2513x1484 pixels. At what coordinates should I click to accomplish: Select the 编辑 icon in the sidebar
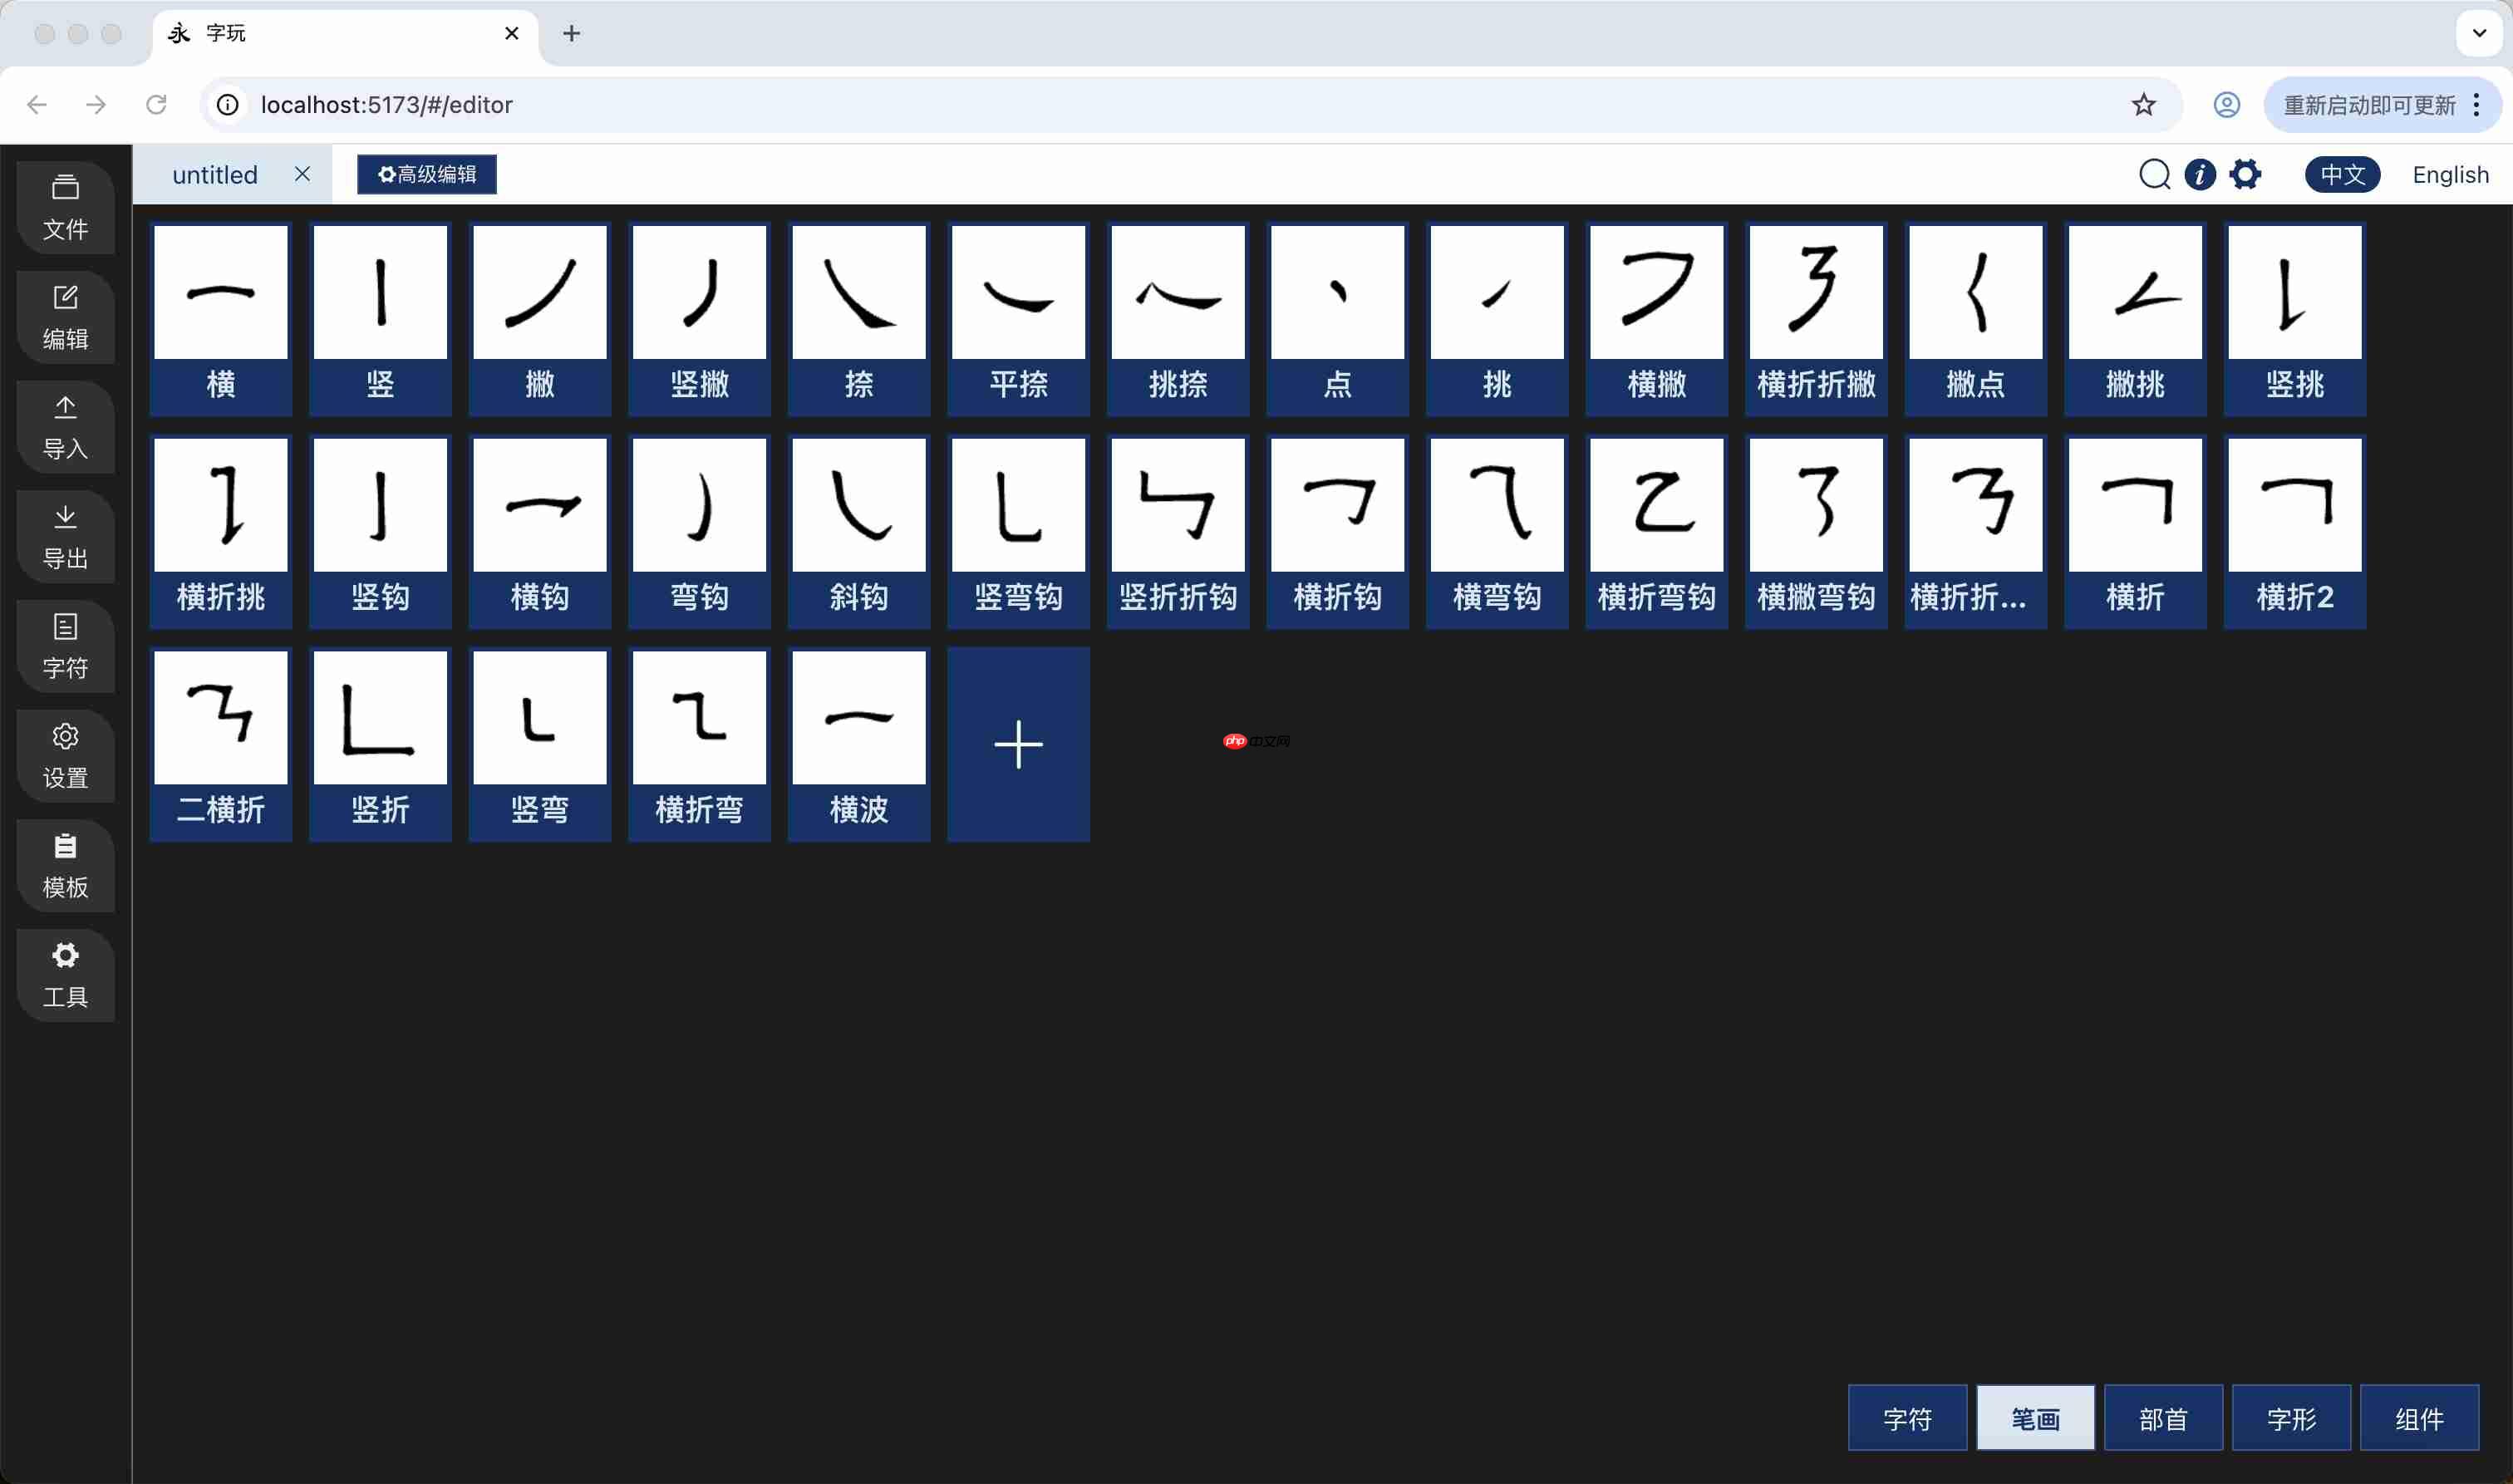point(65,317)
